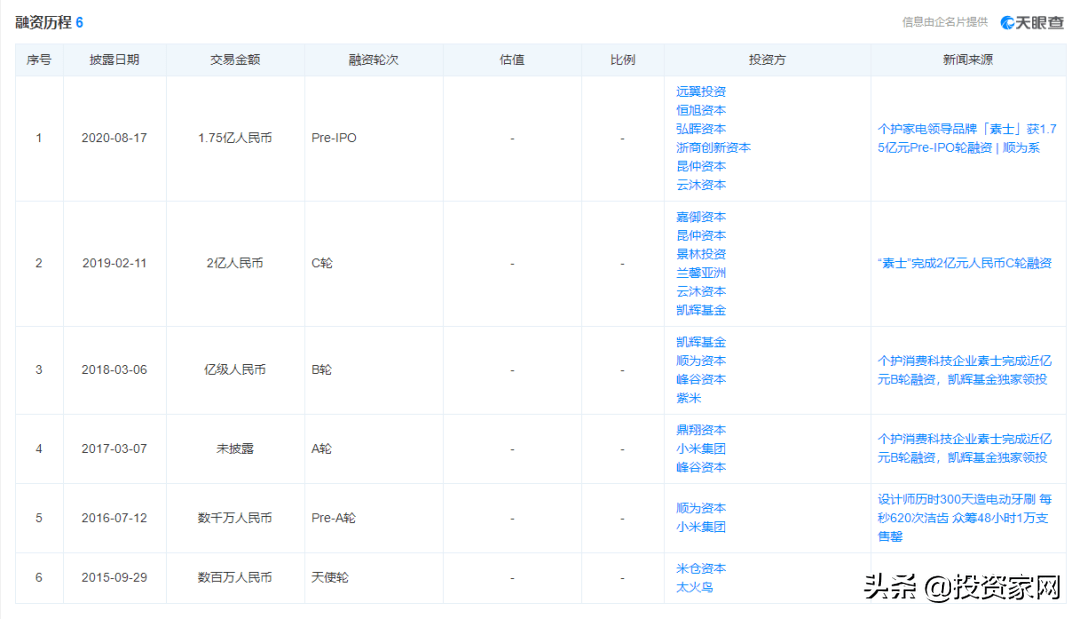Open investor link 米仓资本
This screenshot has width=1080, height=619.
[x=700, y=569]
